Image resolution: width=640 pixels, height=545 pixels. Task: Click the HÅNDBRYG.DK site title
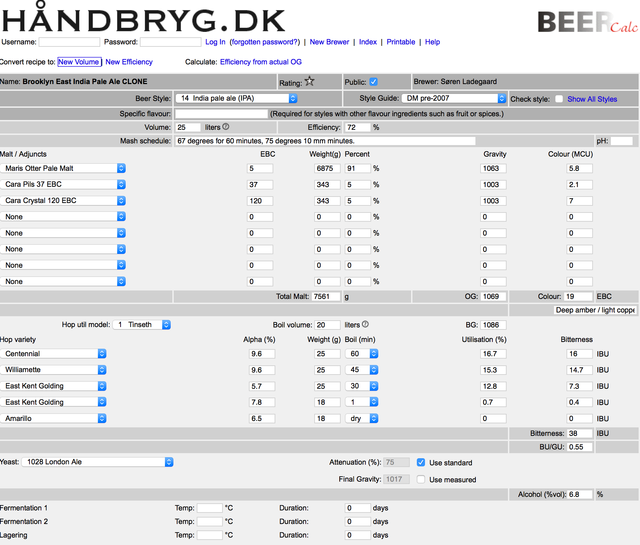point(143,18)
